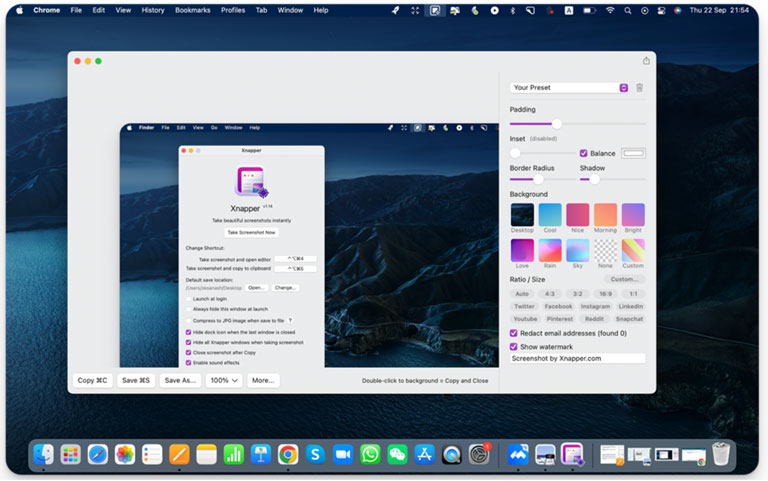Image resolution: width=768 pixels, height=481 pixels.
Task: Open the Chrome menu in the menu bar
Action: [47, 10]
